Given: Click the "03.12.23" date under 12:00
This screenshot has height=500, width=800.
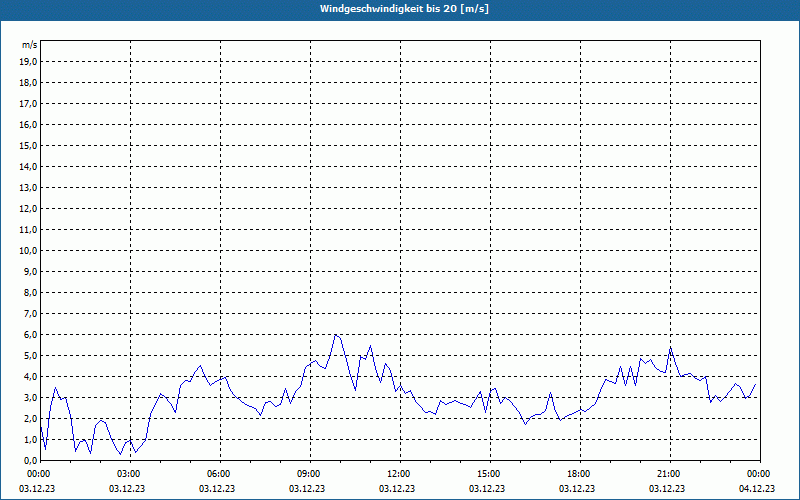Looking at the screenshot, I should (397, 488).
